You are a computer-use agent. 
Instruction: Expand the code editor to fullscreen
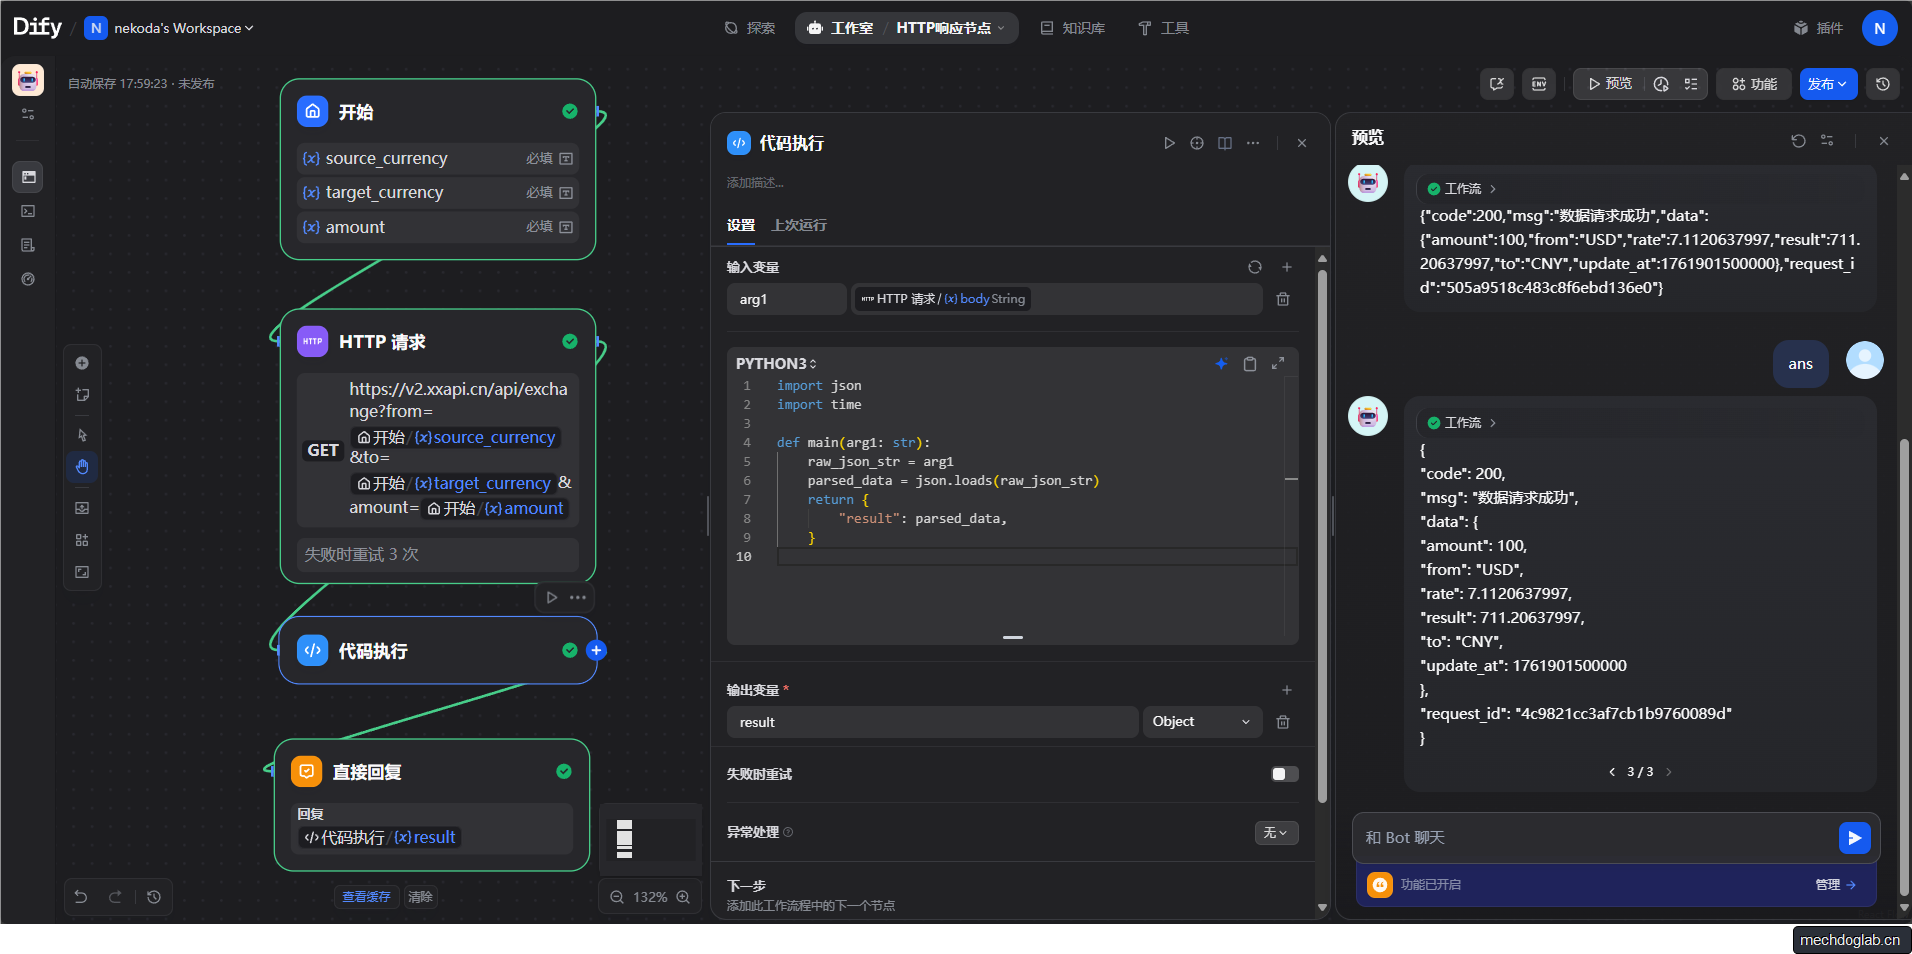click(1278, 364)
